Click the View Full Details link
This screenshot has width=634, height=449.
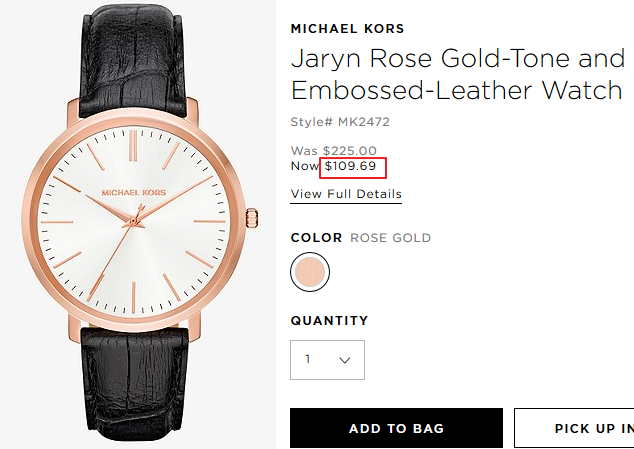click(346, 194)
